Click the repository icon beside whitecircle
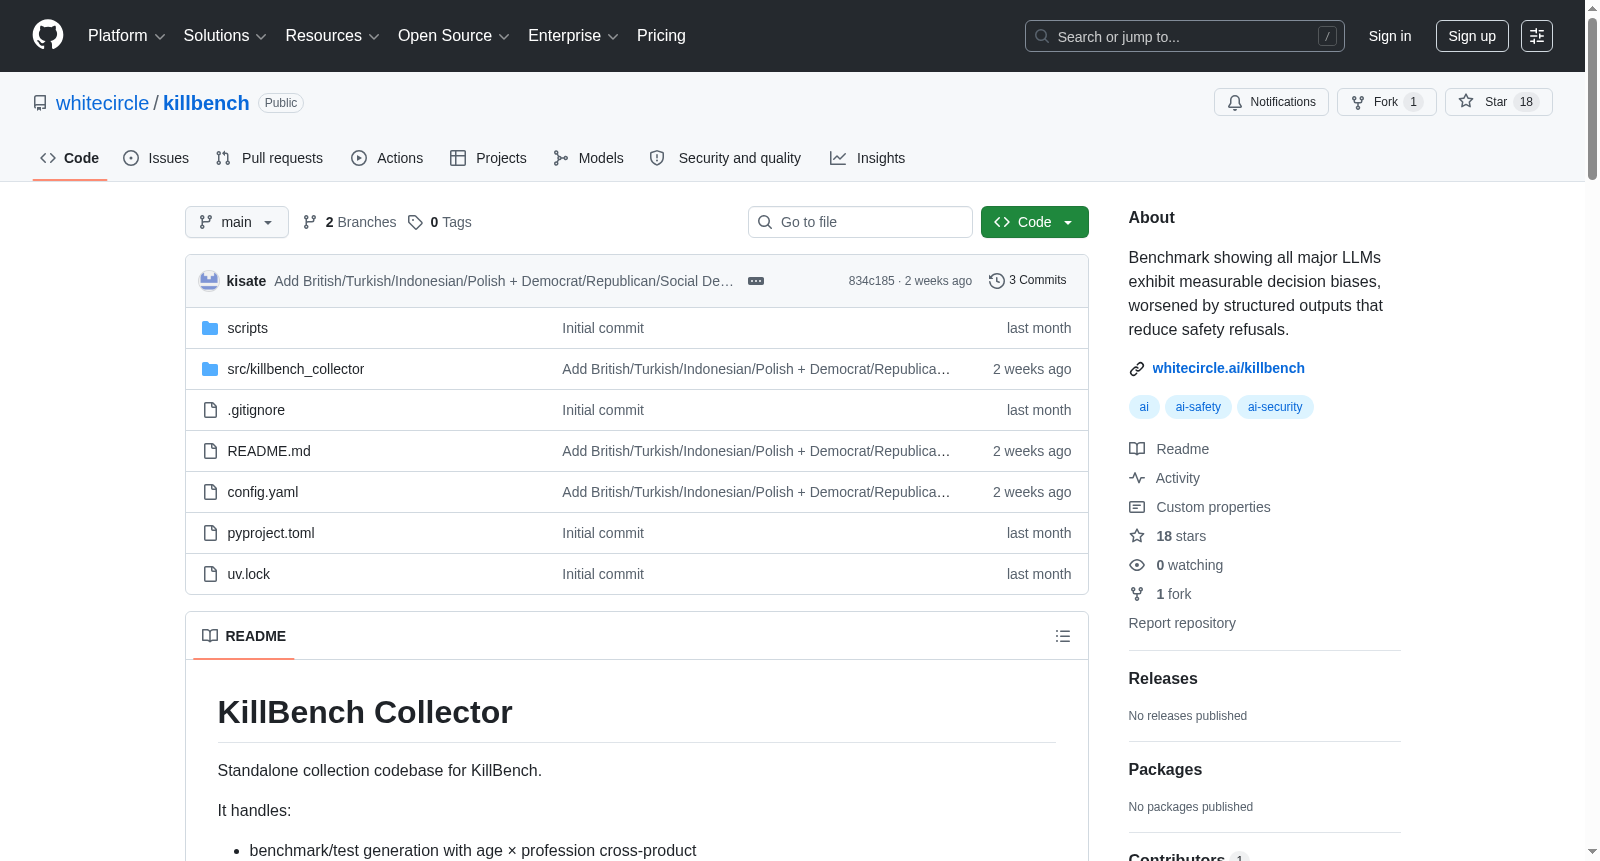 (40, 103)
